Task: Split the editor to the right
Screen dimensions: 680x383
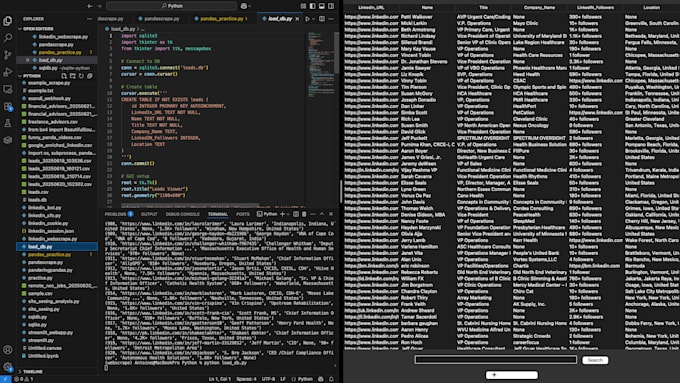Action: tap(322, 19)
